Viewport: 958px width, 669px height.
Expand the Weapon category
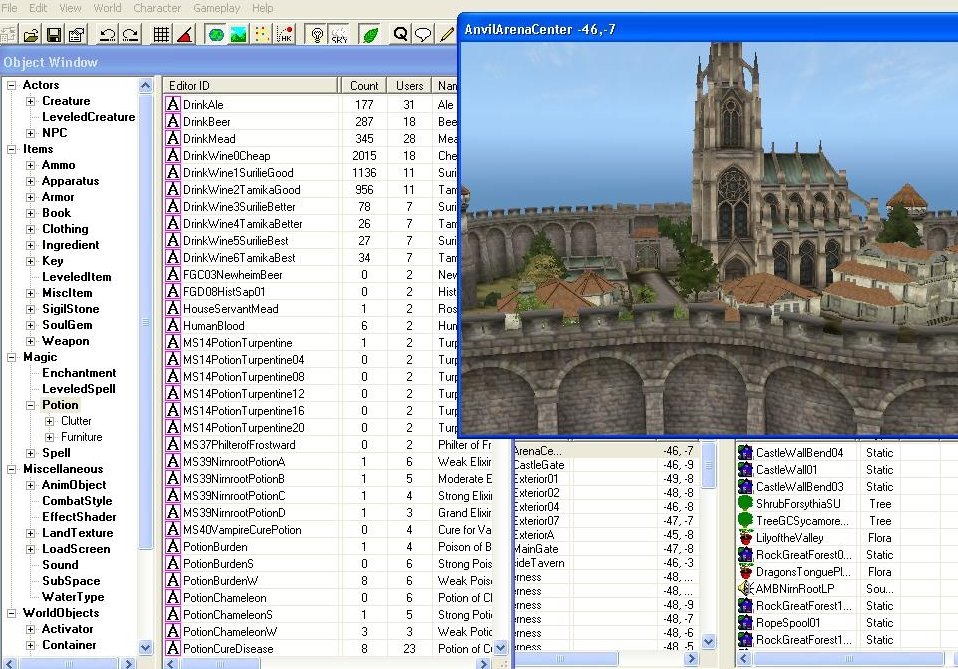(31, 342)
